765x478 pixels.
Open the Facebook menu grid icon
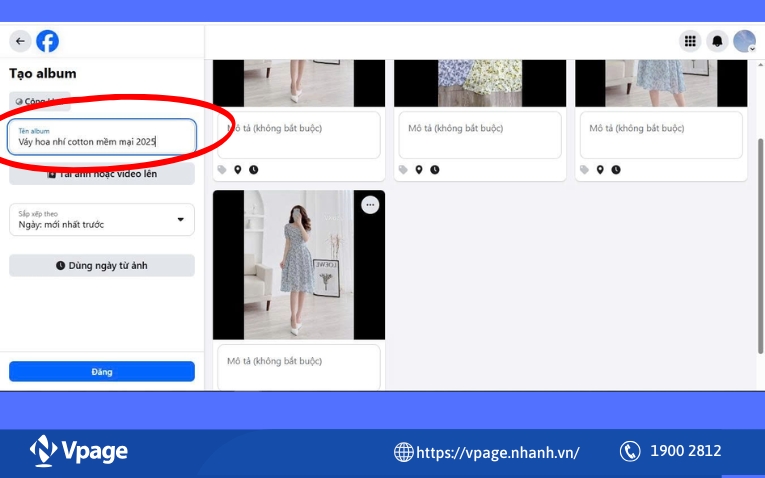(x=690, y=41)
